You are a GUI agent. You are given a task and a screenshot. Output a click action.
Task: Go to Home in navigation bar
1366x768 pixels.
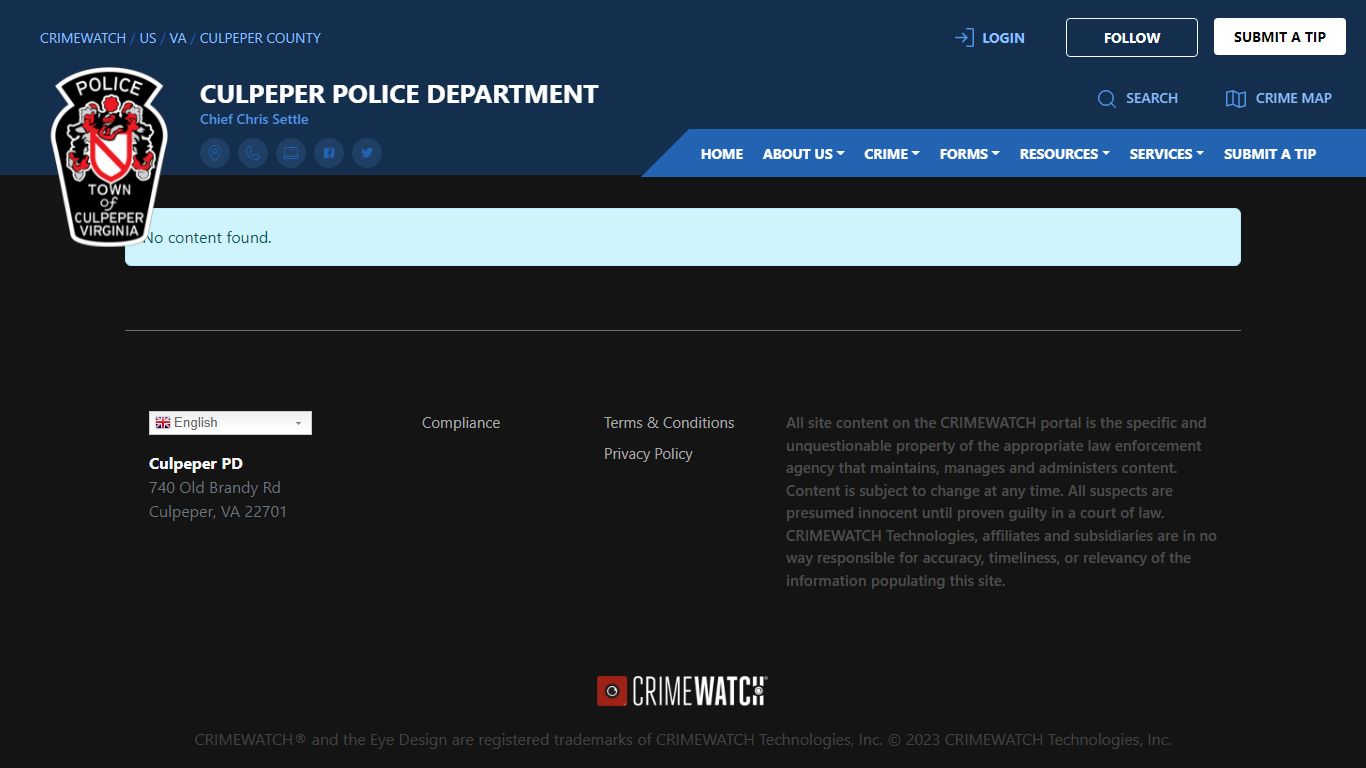(722, 154)
